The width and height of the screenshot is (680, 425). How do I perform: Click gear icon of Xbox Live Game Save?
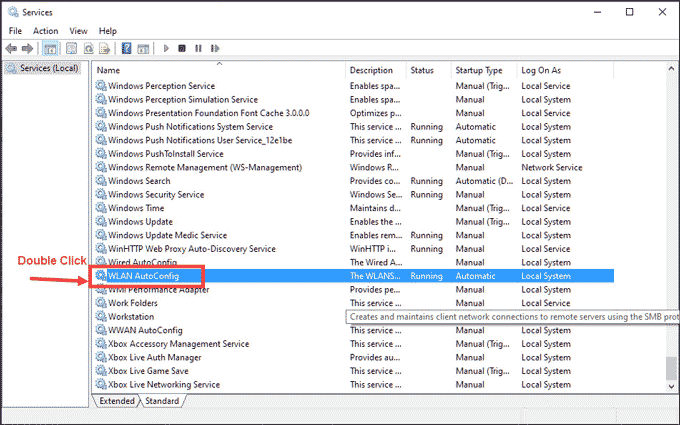click(101, 370)
